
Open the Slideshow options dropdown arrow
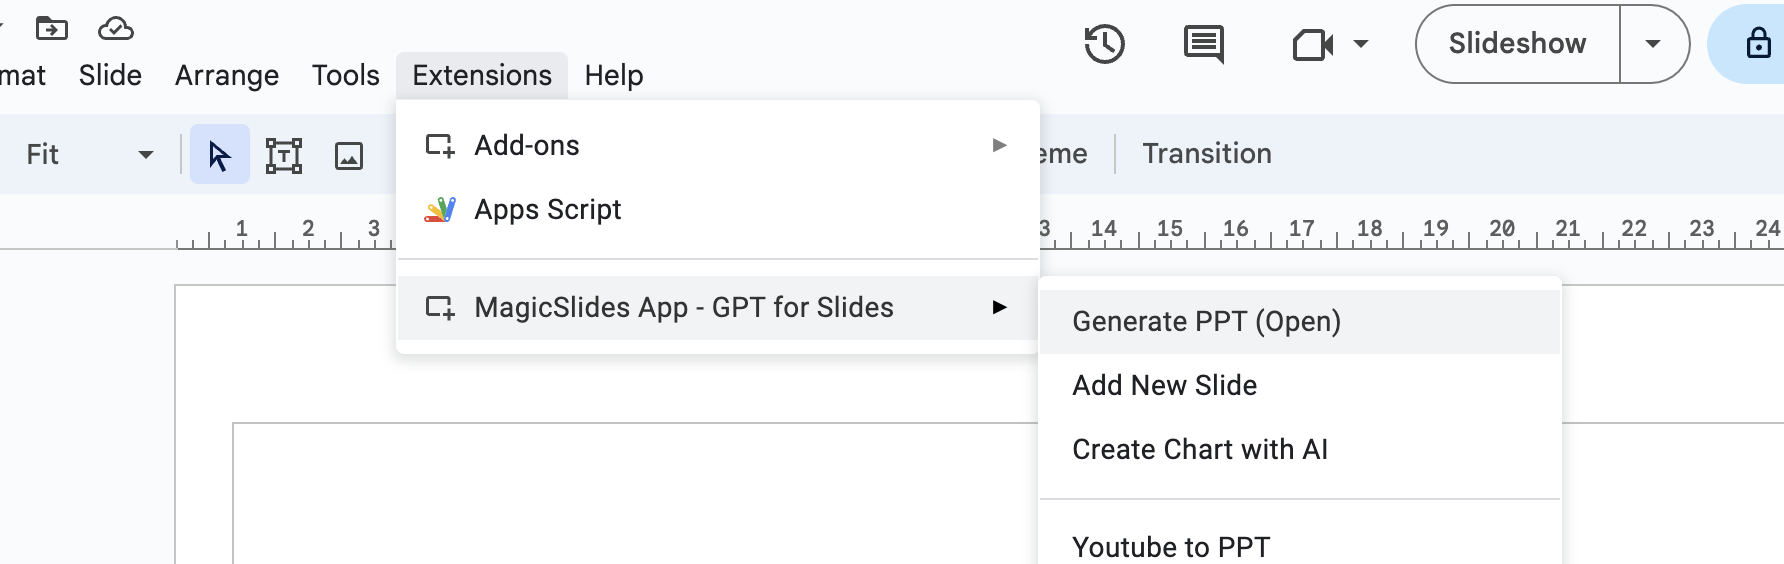[1653, 44]
